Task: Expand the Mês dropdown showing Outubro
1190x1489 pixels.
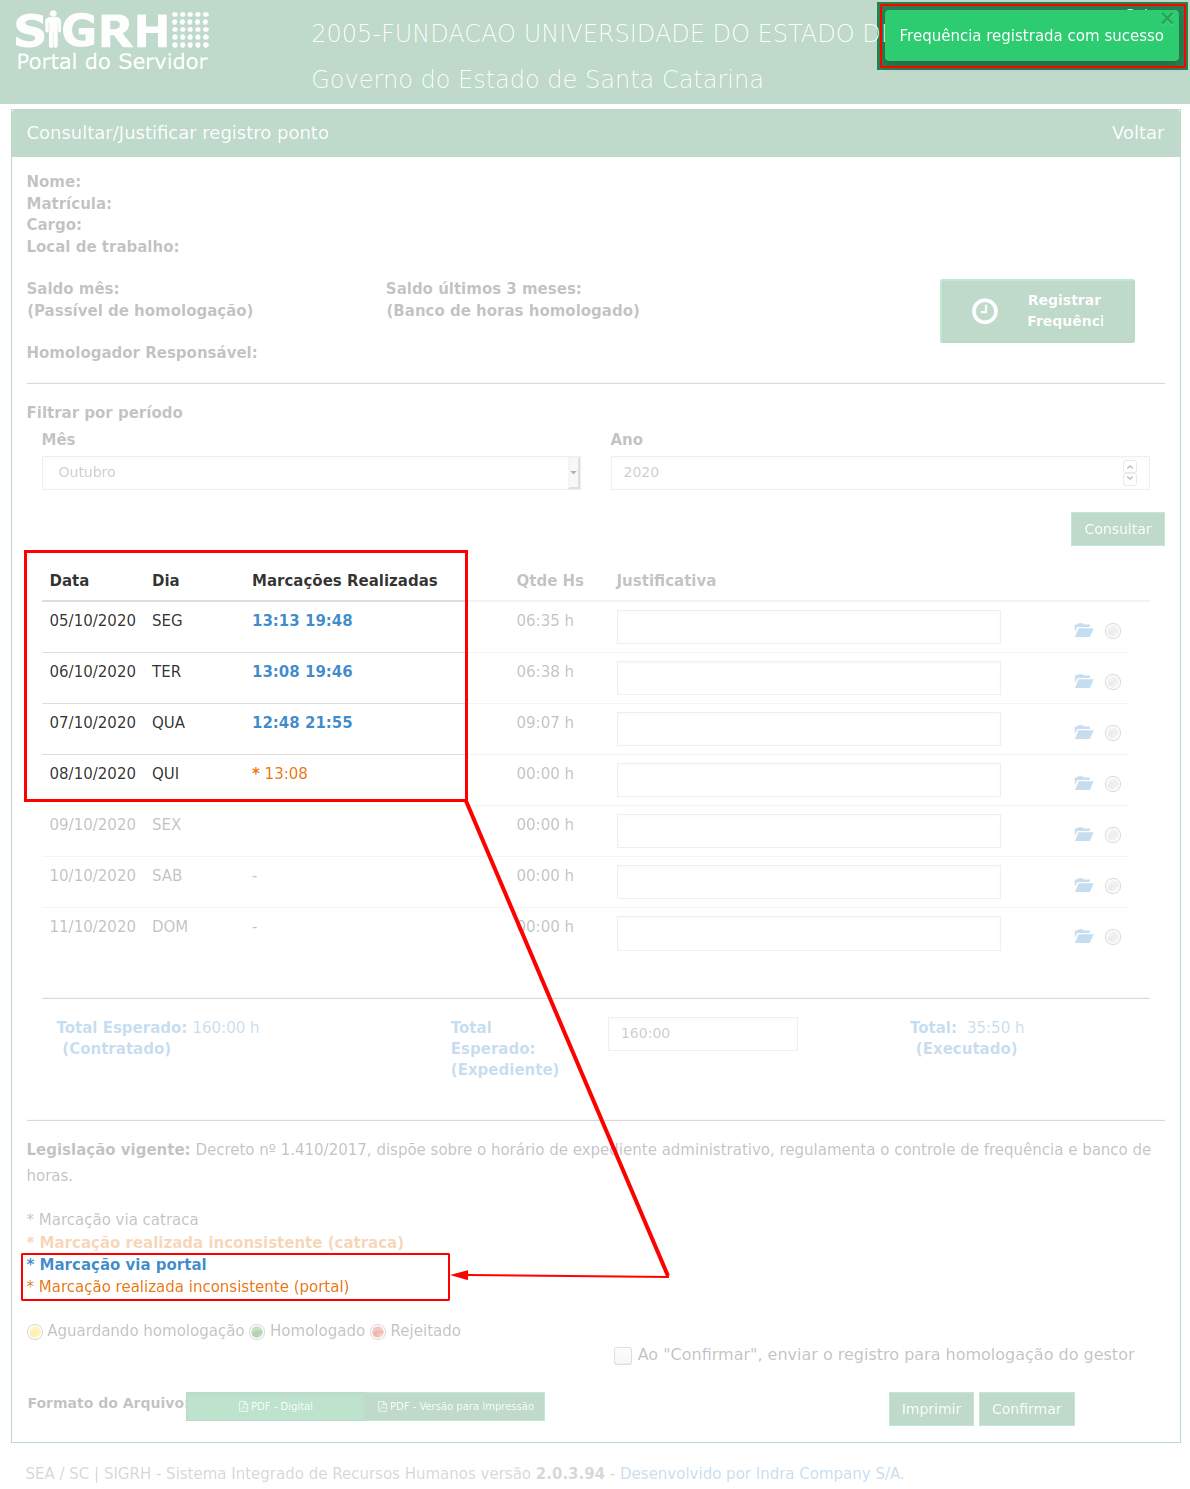Action: [x=574, y=472]
